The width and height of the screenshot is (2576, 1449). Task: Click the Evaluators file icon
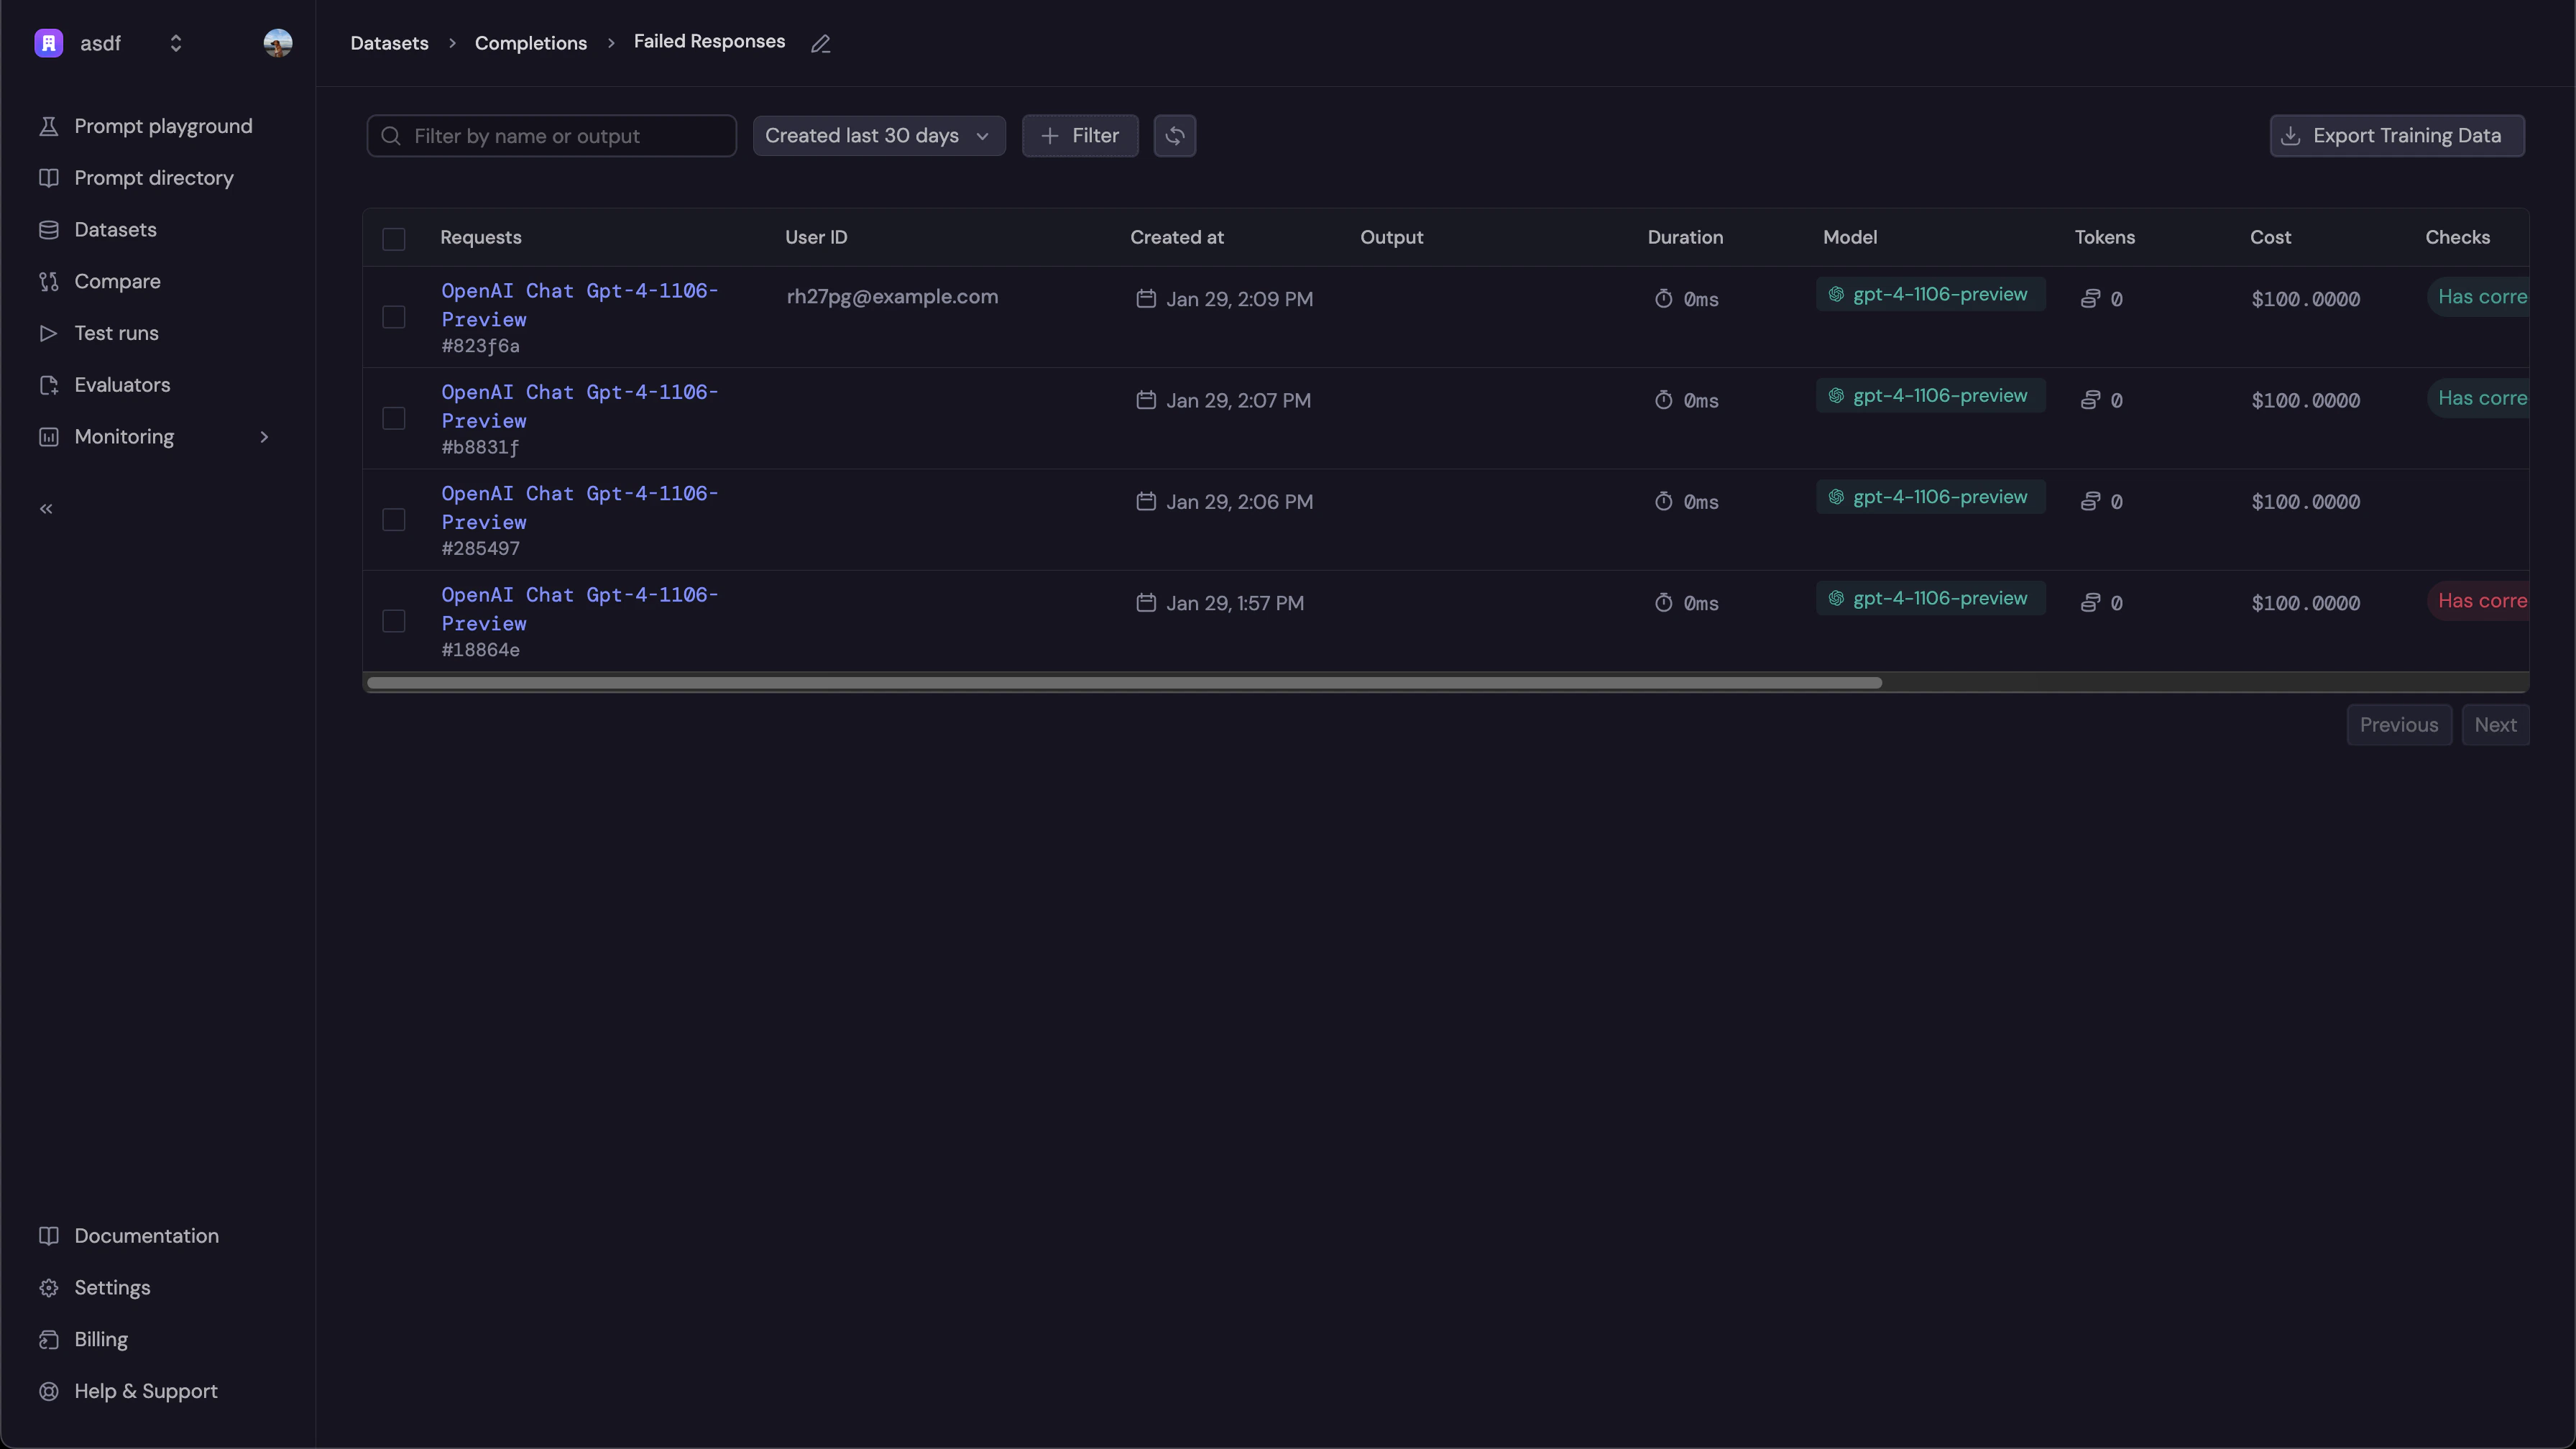pos(48,385)
